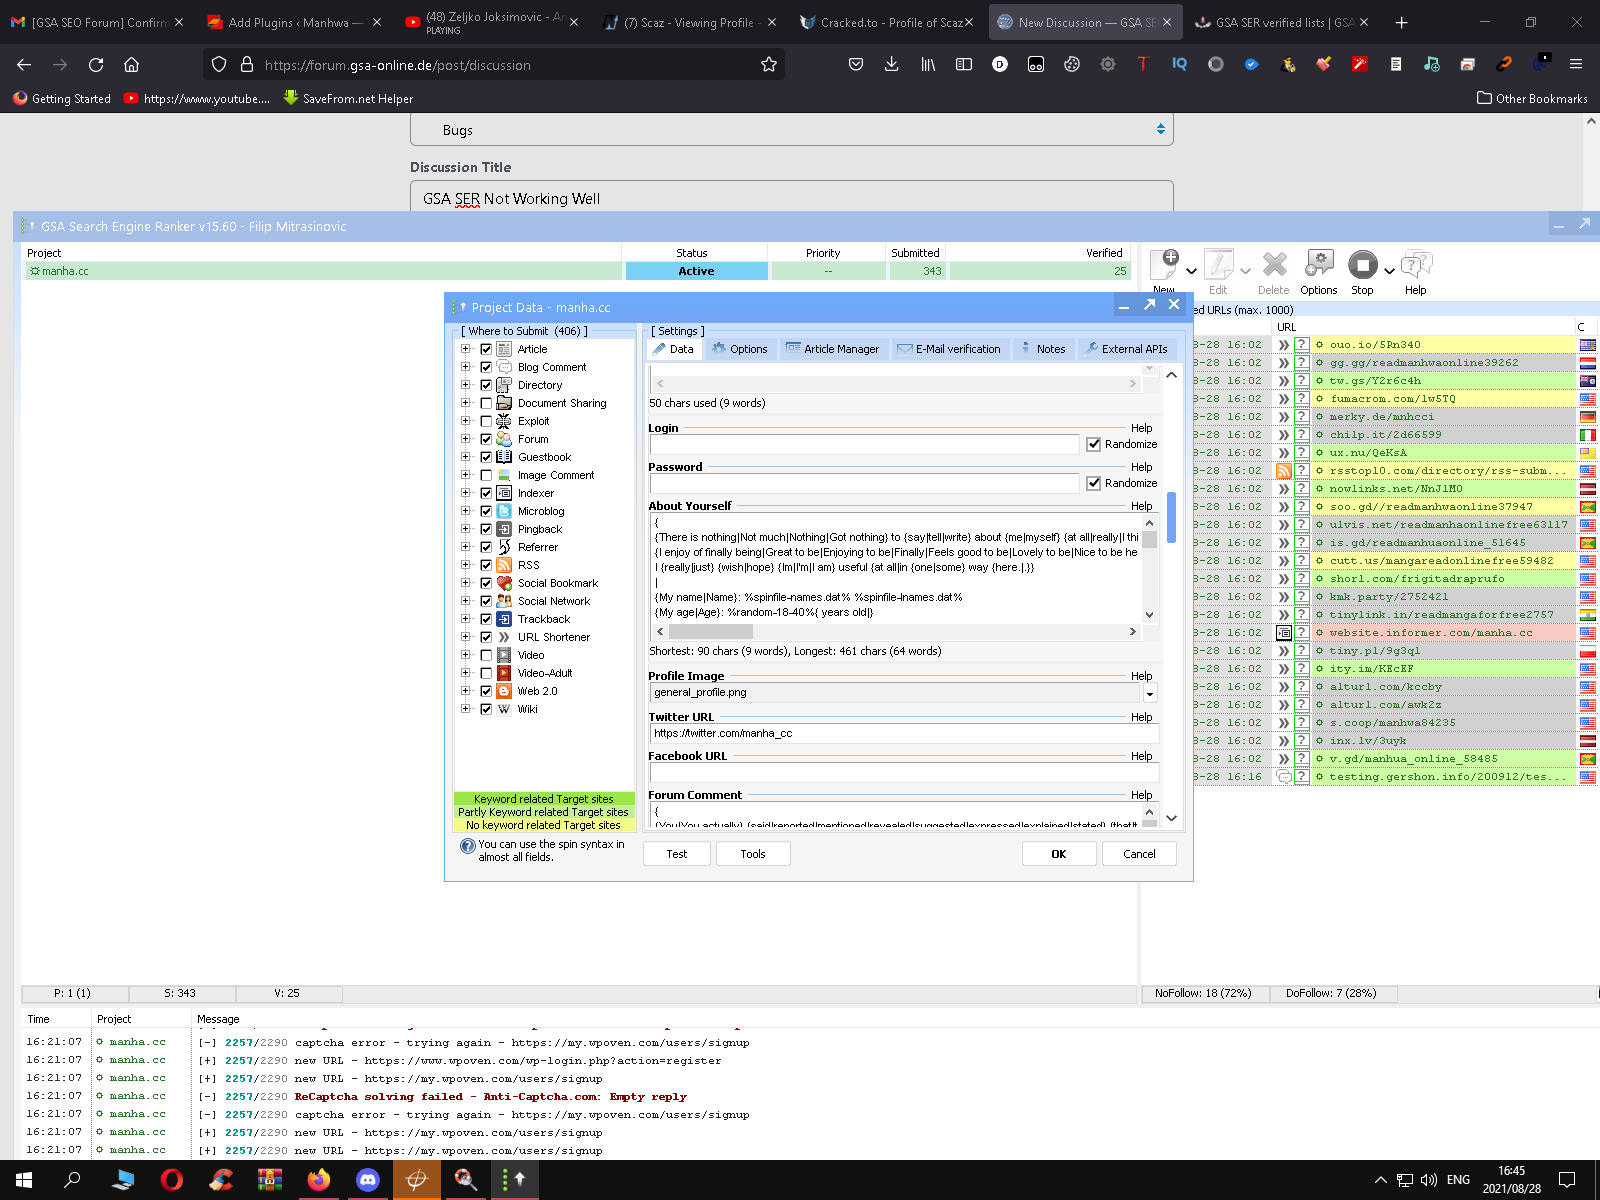Click the Delete X icon in GSA toolbar

(1274, 264)
